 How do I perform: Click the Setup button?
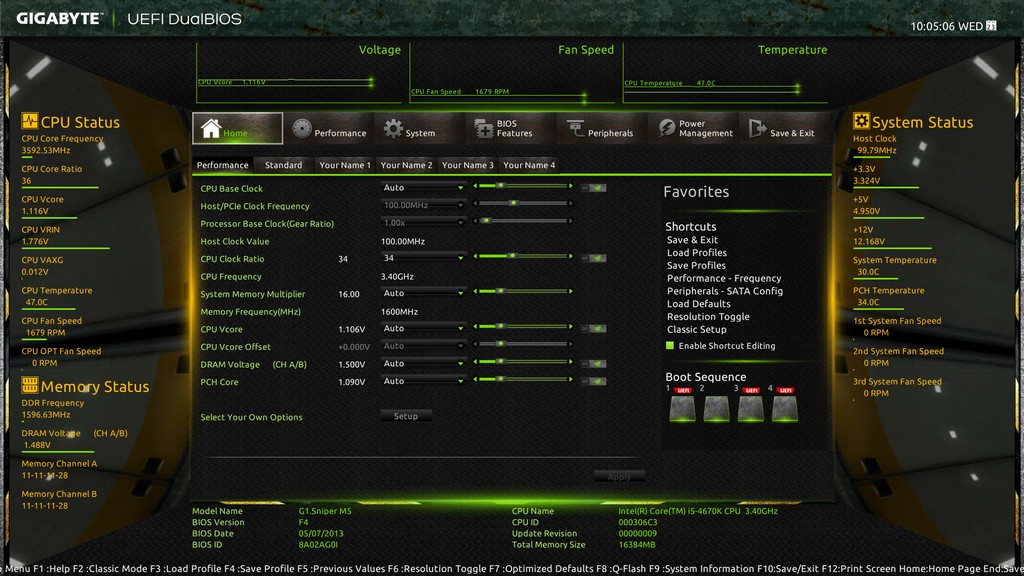(406, 416)
